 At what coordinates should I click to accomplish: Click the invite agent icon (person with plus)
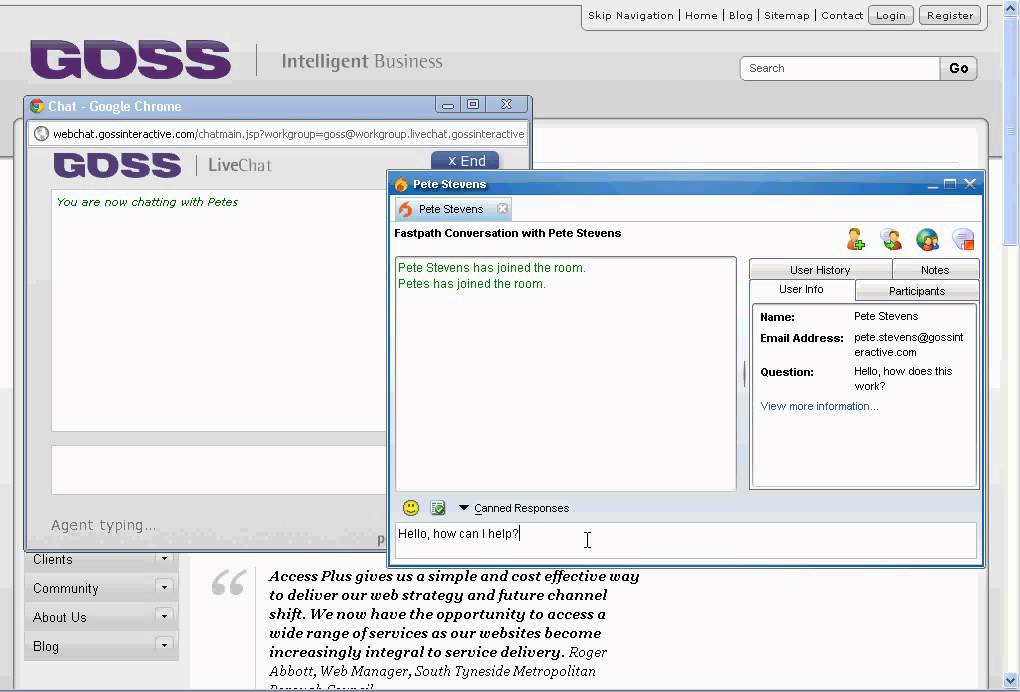click(855, 239)
